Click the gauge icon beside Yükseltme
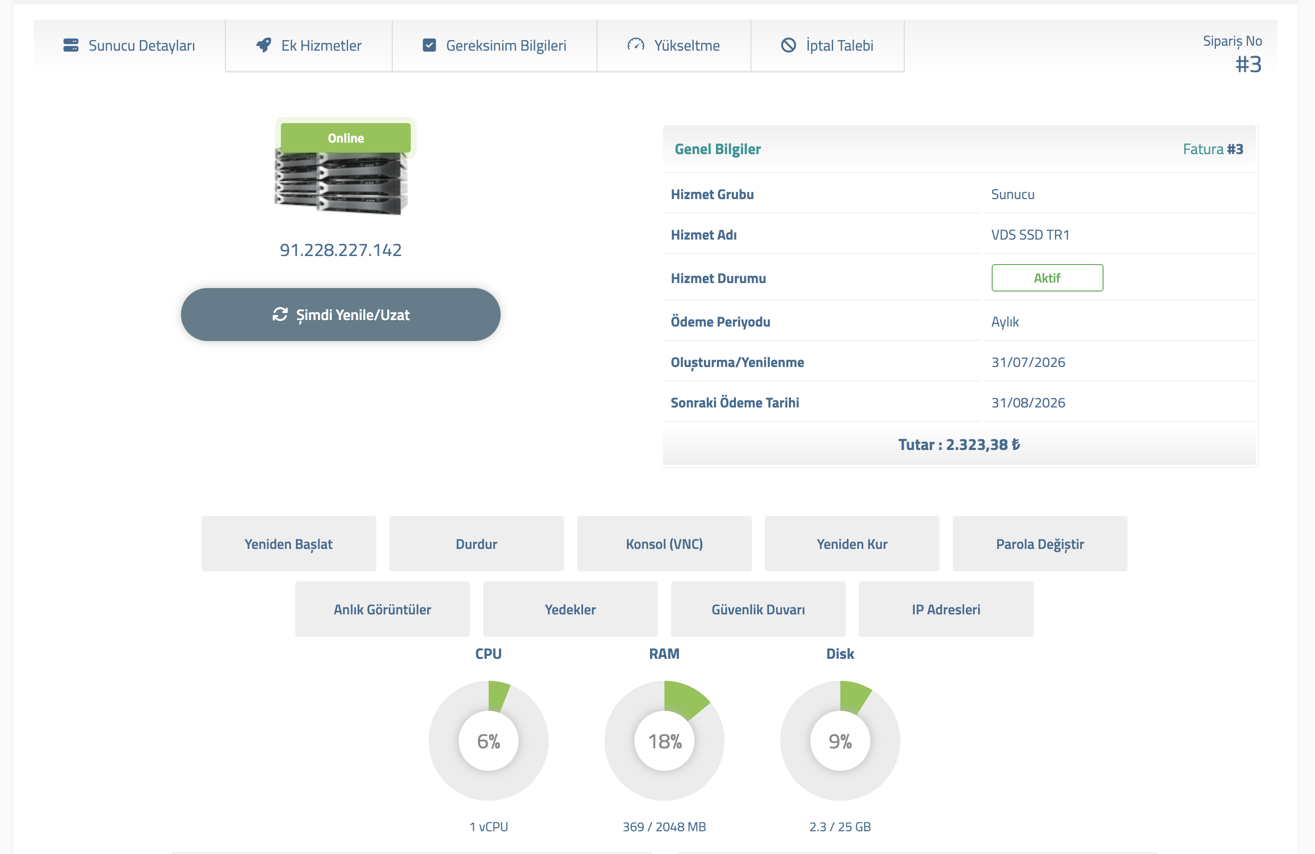This screenshot has height=854, width=1315. 636,45
